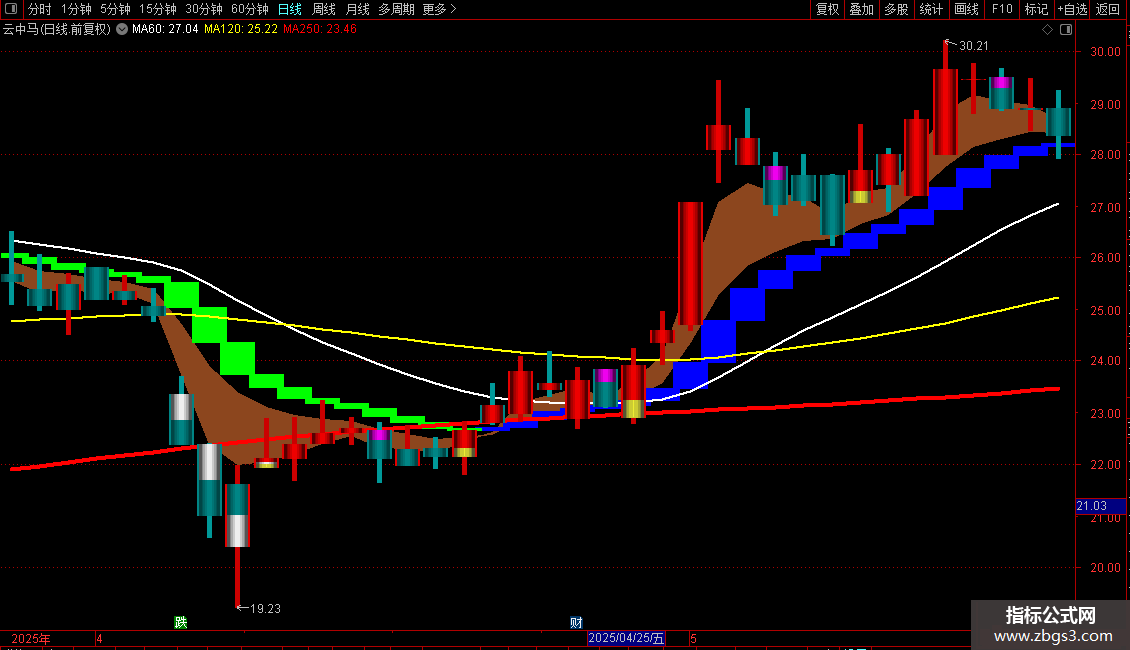Switch to 周线 weekly chart
Screen dimensions: 1130x650
324,9
